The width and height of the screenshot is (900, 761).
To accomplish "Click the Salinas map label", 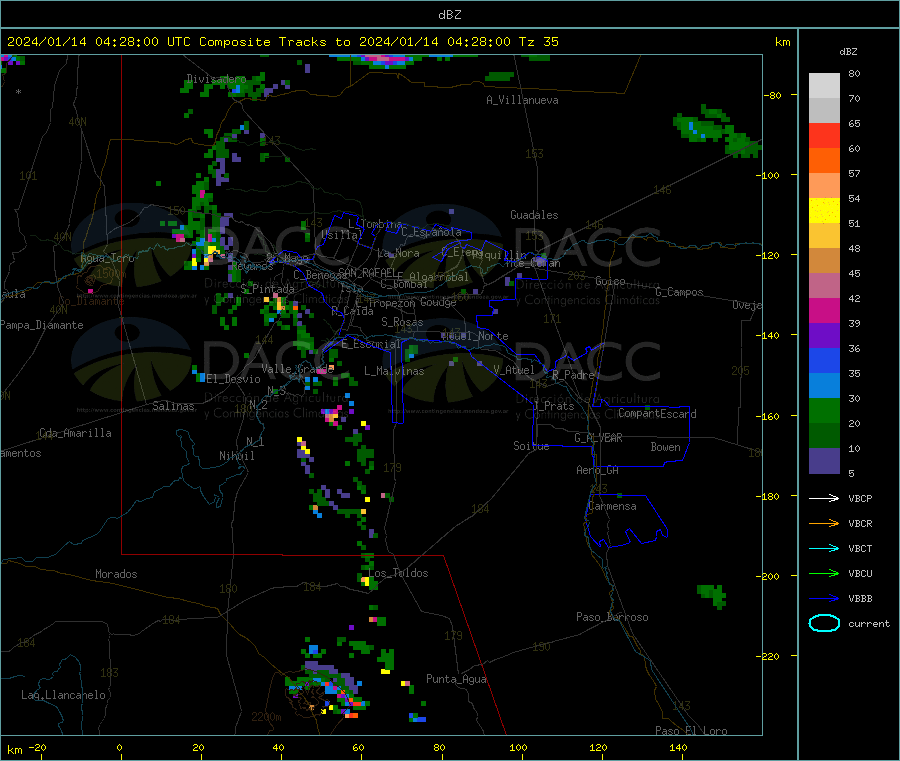I will point(173,406).
